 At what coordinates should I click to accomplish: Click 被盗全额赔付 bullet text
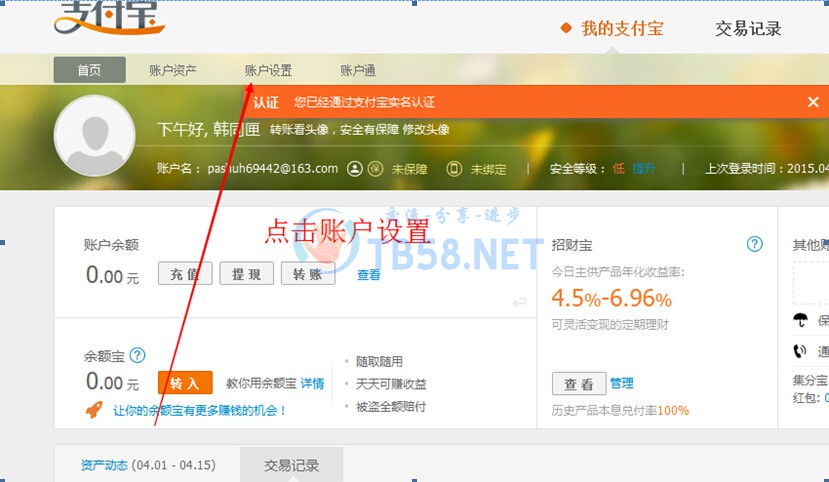(391, 406)
